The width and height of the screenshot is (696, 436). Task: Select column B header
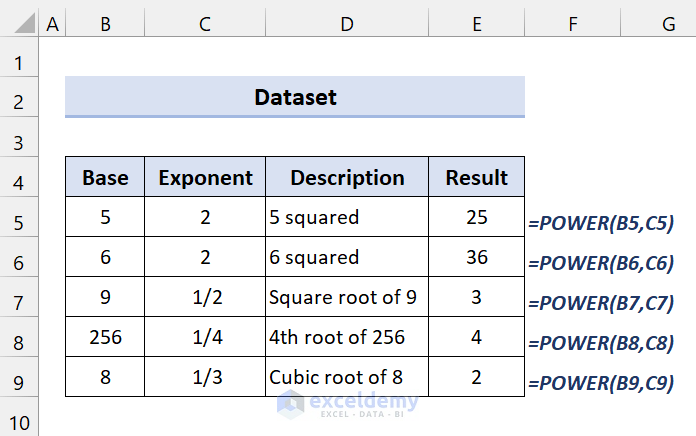[x=105, y=24]
